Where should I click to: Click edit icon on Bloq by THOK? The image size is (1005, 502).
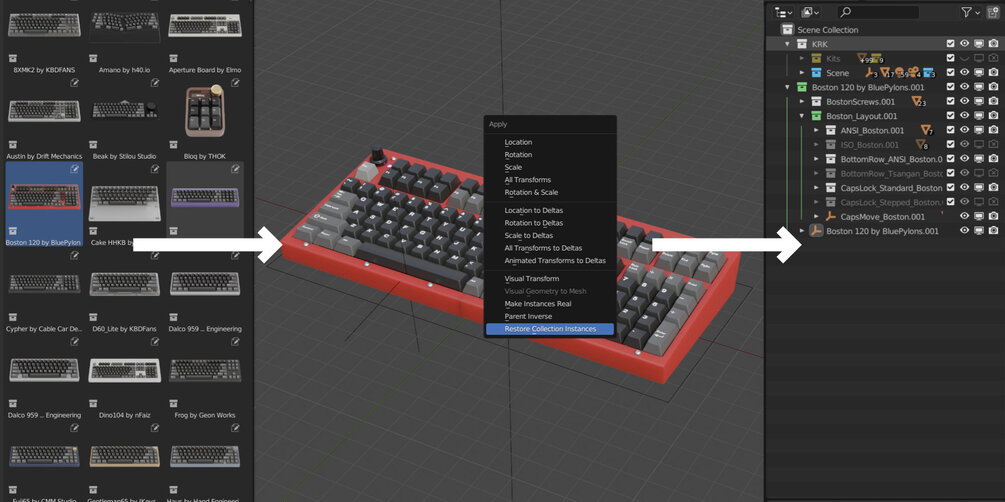coord(235,83)
